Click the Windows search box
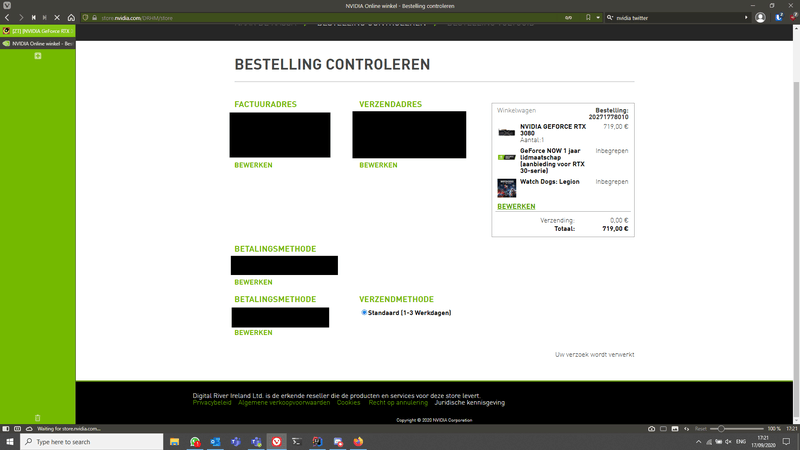 point(92,442)
